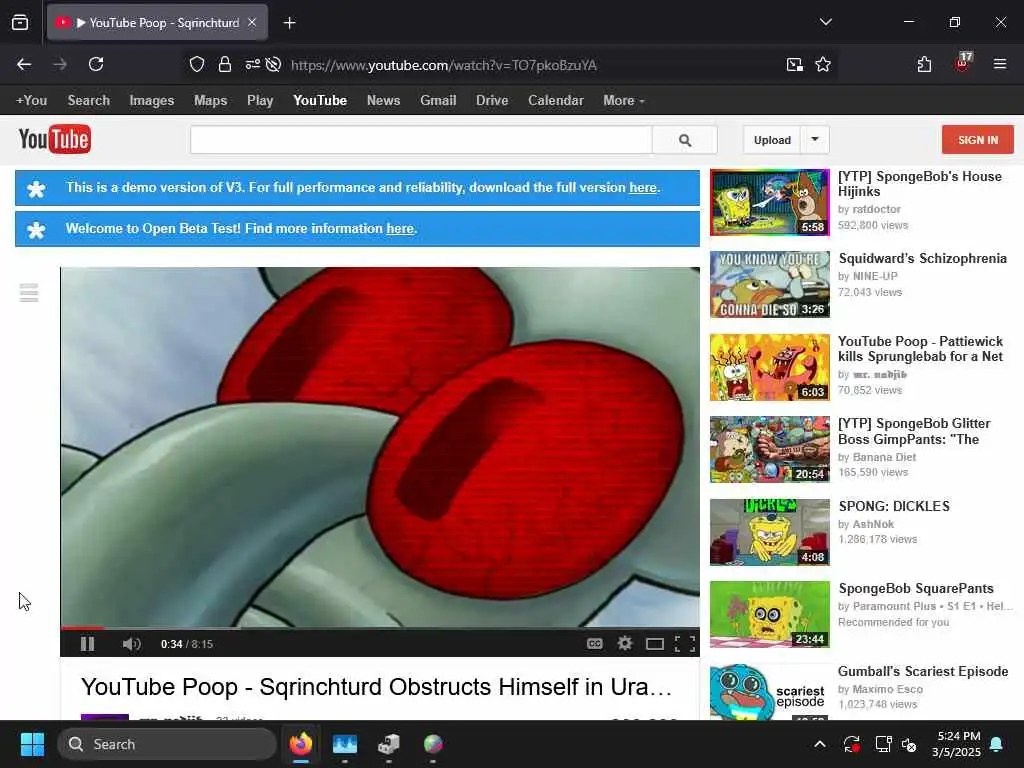Enter fullscreen on the video player
Image resolution: width=1024 pixels, height=768 pixels.
click(x=684, y=644)
